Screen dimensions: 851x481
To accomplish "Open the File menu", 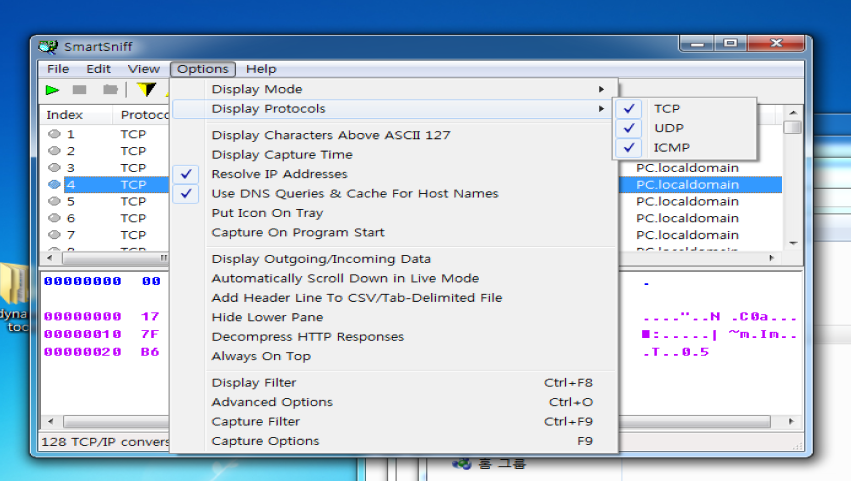I will (x=58, y=69).
